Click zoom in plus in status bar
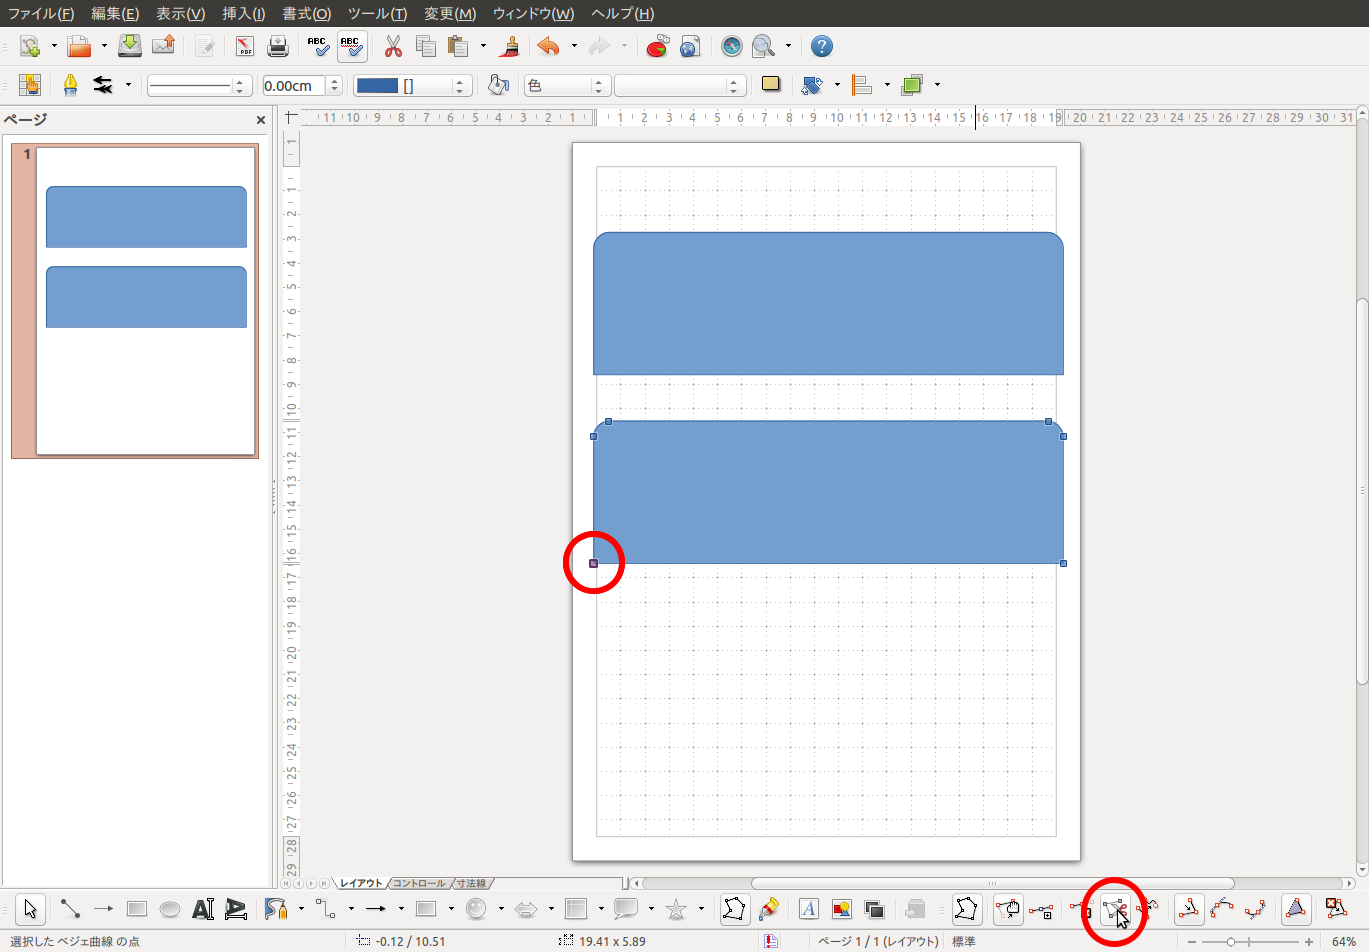The image size is (1369, 952). click(1308, 942)
